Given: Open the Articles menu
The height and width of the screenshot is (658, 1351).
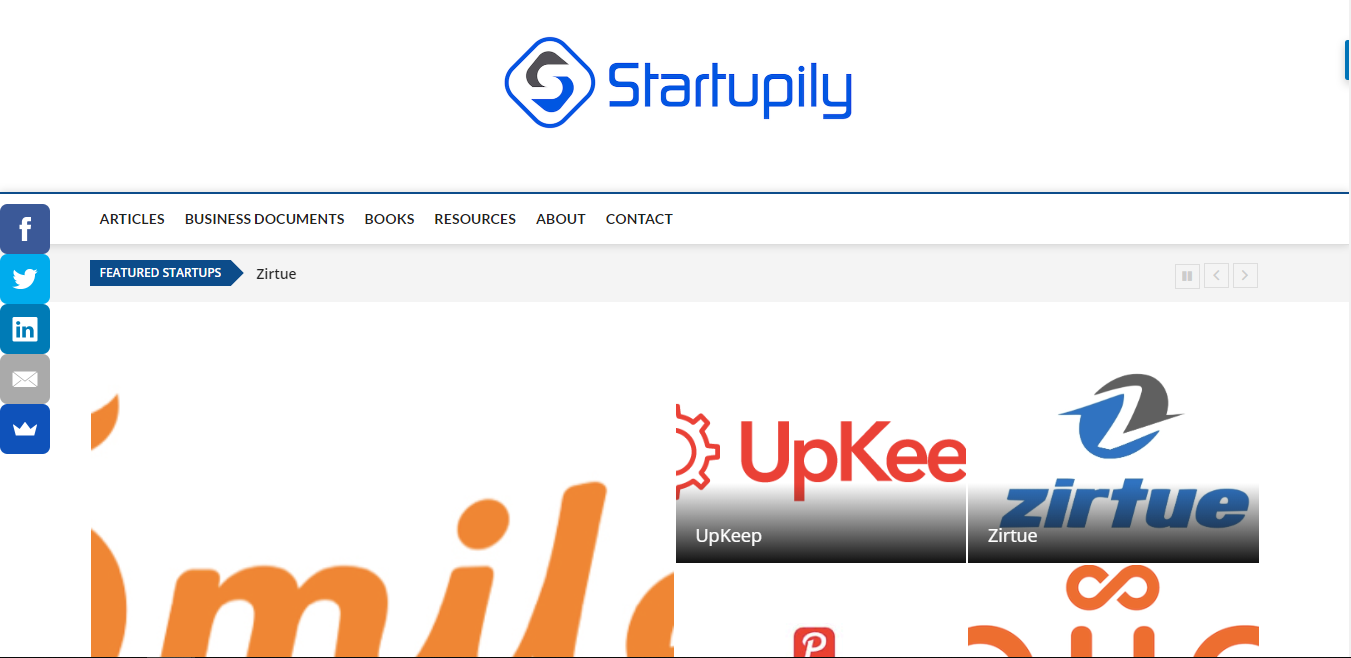Looking at the screenshot, I should click(x=132, y=219).
